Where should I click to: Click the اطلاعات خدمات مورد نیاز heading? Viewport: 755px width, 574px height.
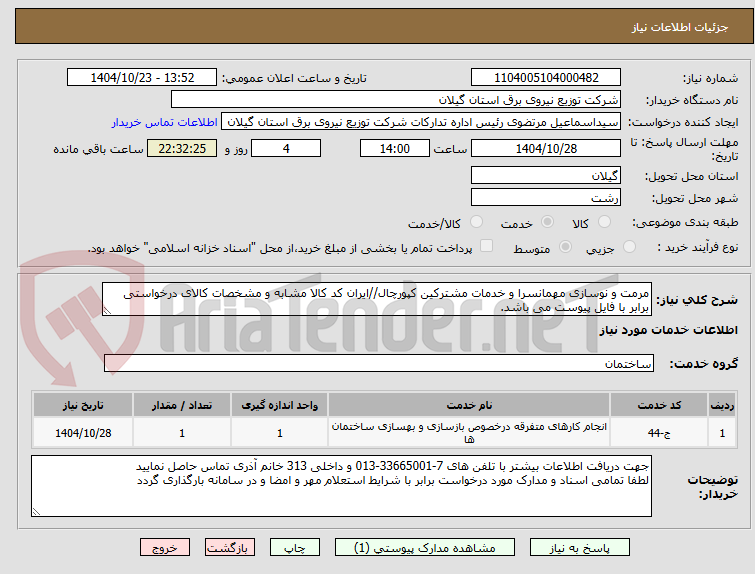click(668, 330)
